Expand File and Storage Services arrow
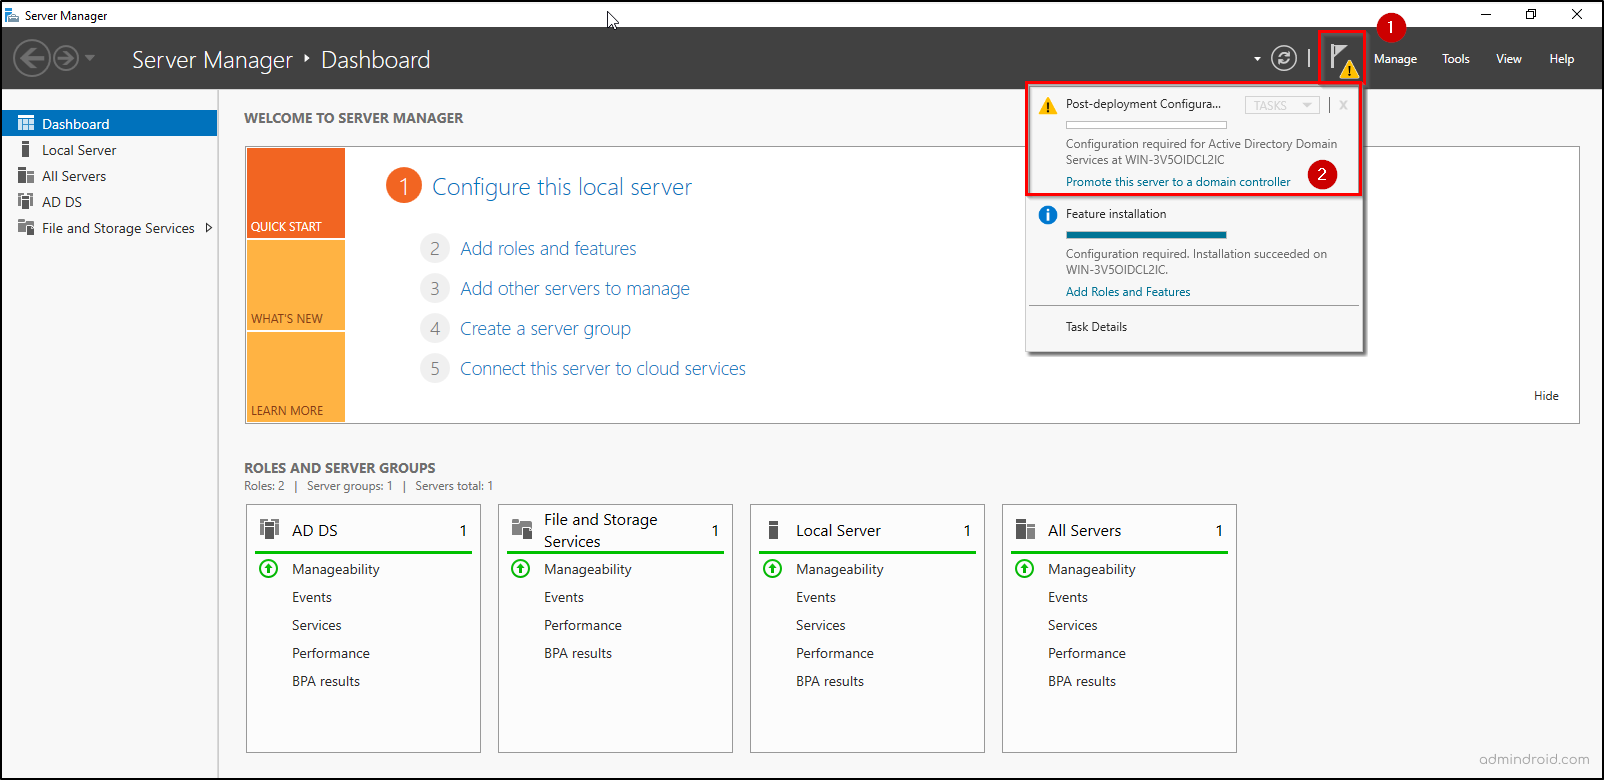 tap(208, 228)
